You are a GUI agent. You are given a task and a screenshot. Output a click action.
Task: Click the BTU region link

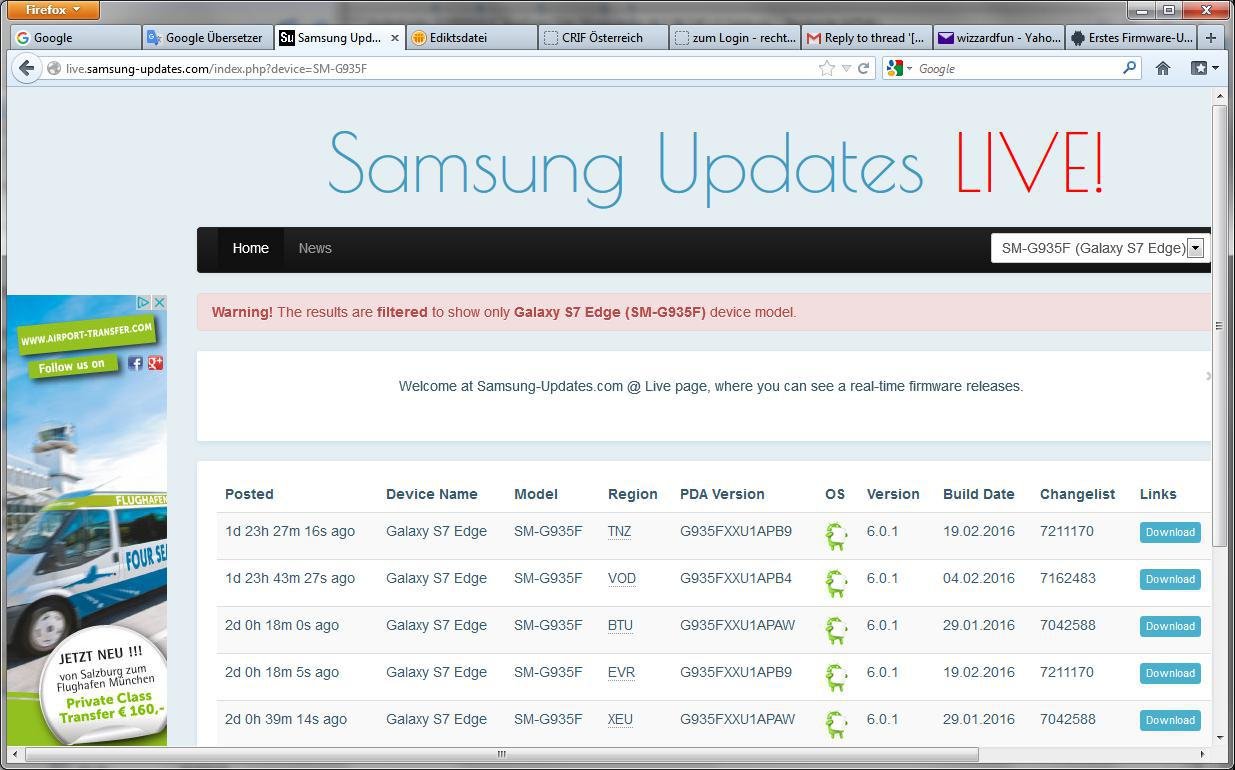620,625
